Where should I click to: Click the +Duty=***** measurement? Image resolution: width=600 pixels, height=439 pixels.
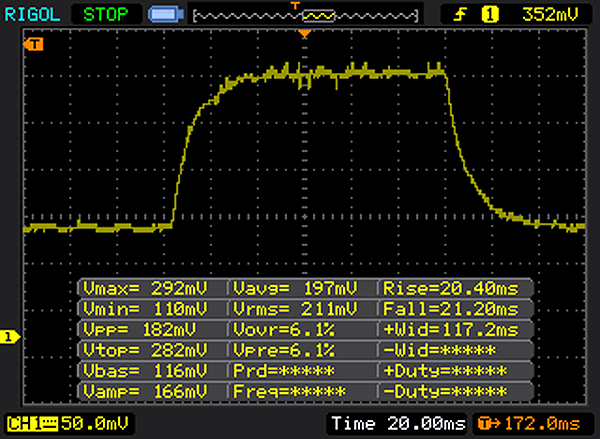(445, 371)
